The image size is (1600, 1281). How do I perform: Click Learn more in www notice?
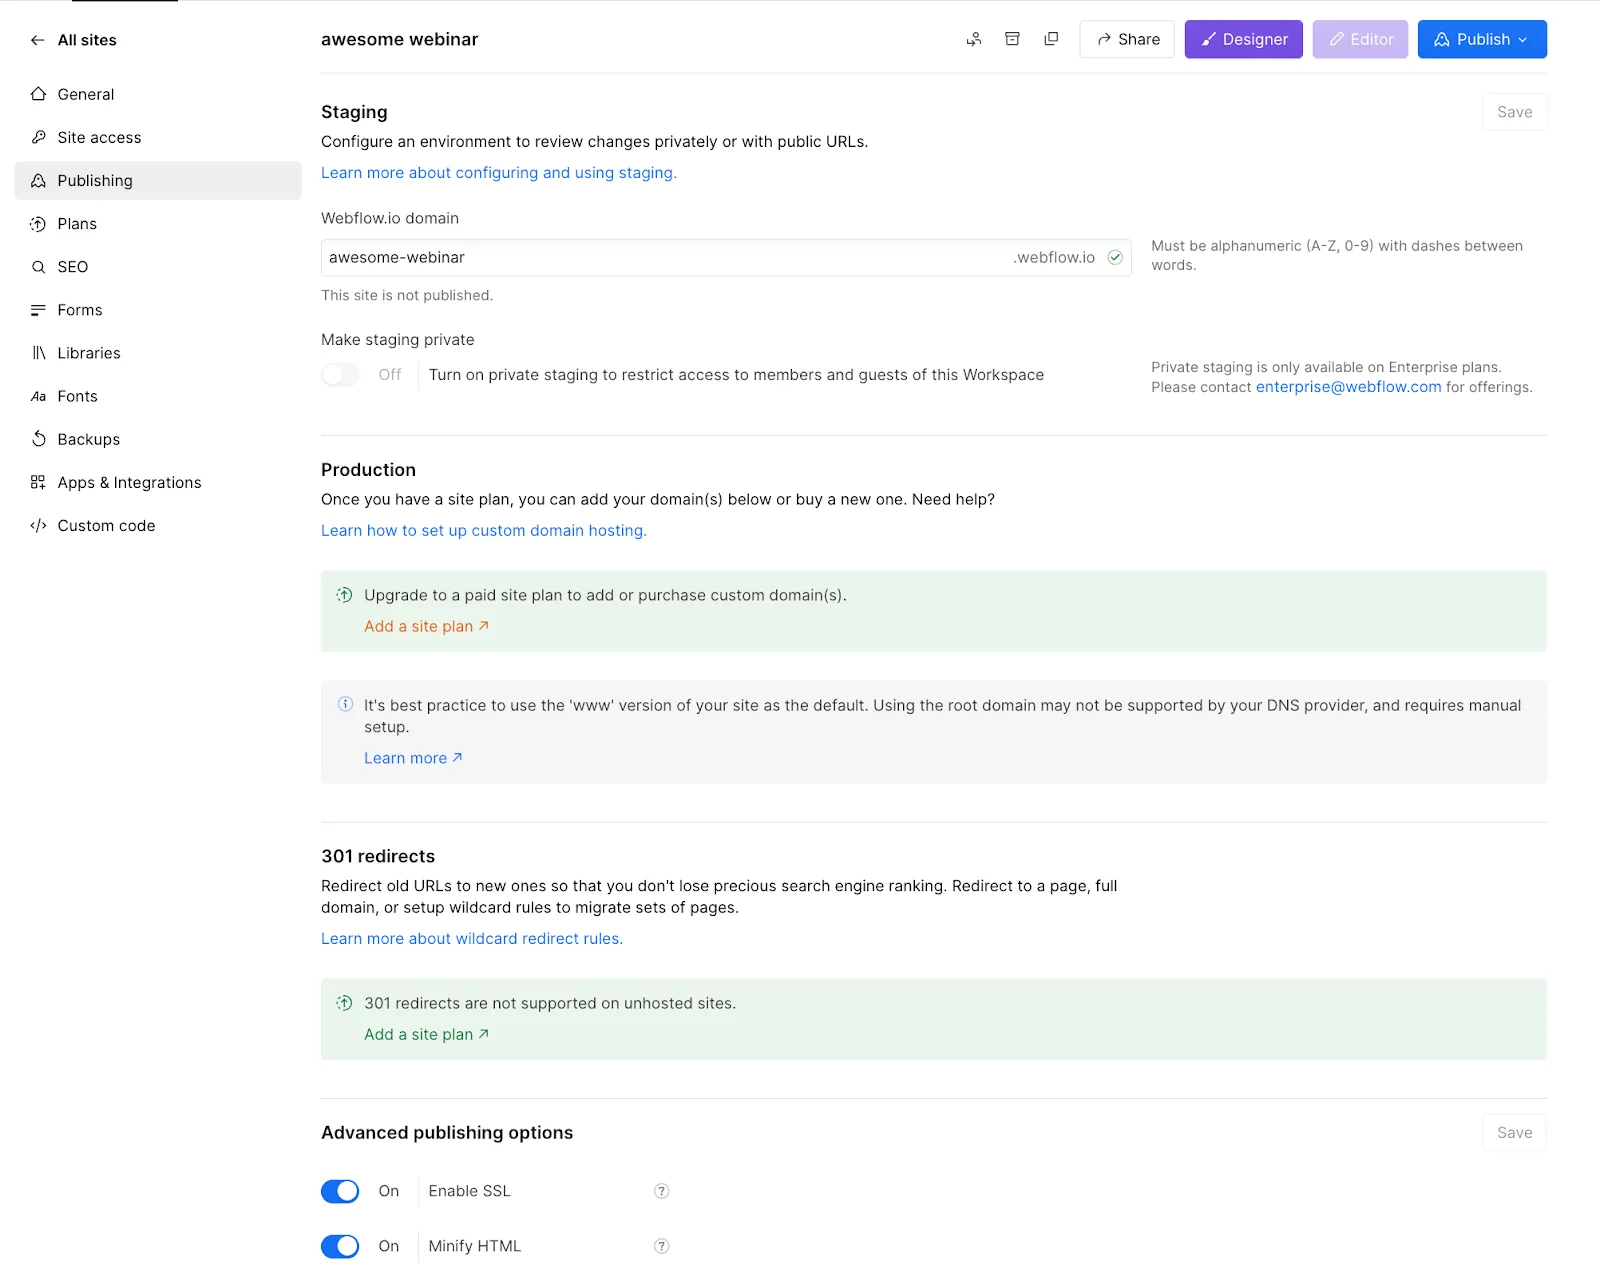click(x=413, y=758)
